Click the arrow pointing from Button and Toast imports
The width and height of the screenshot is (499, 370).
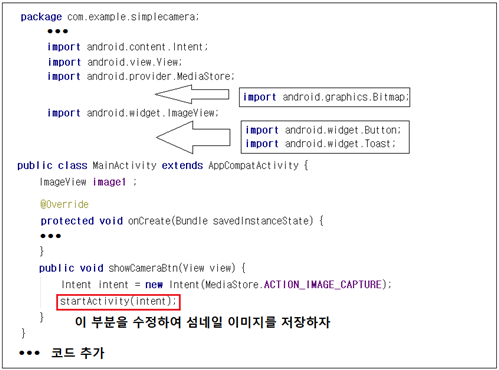point(194,137)
